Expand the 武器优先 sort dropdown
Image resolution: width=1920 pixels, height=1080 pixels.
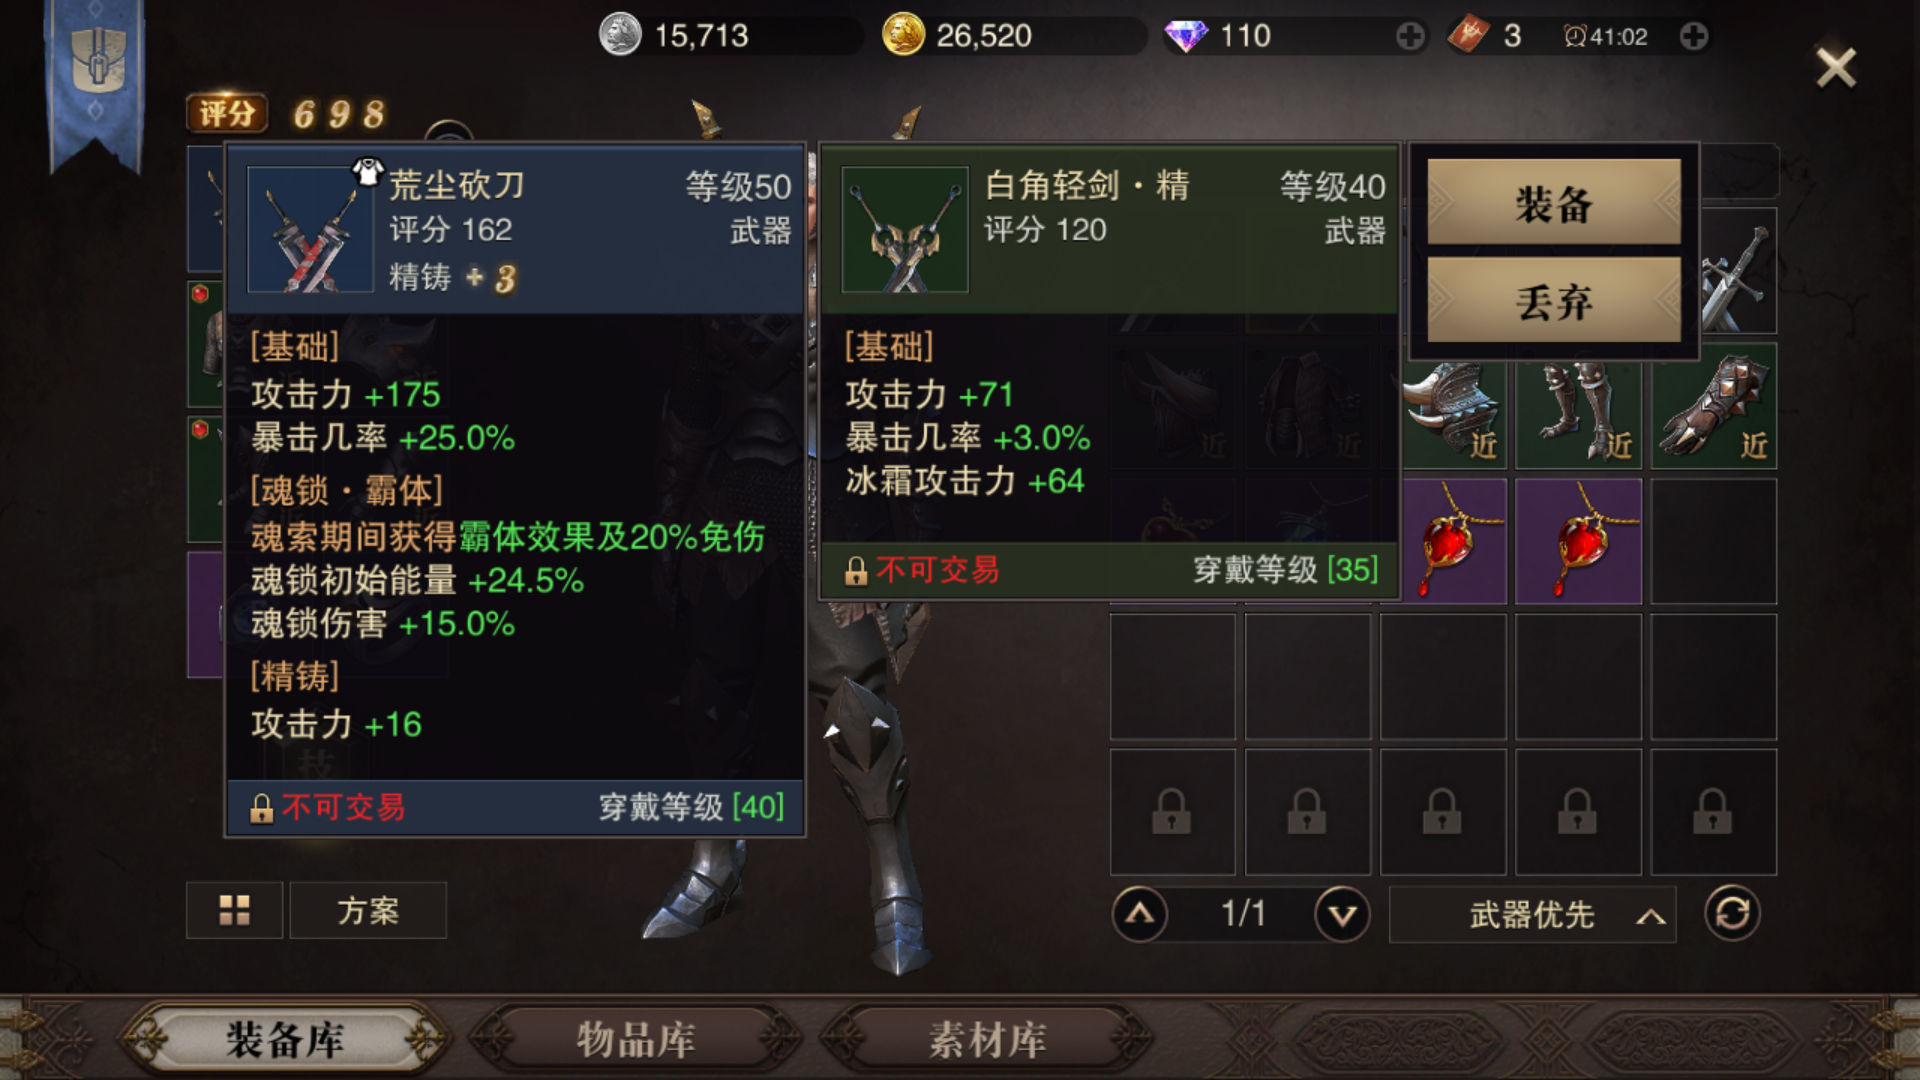point(1532,914)
